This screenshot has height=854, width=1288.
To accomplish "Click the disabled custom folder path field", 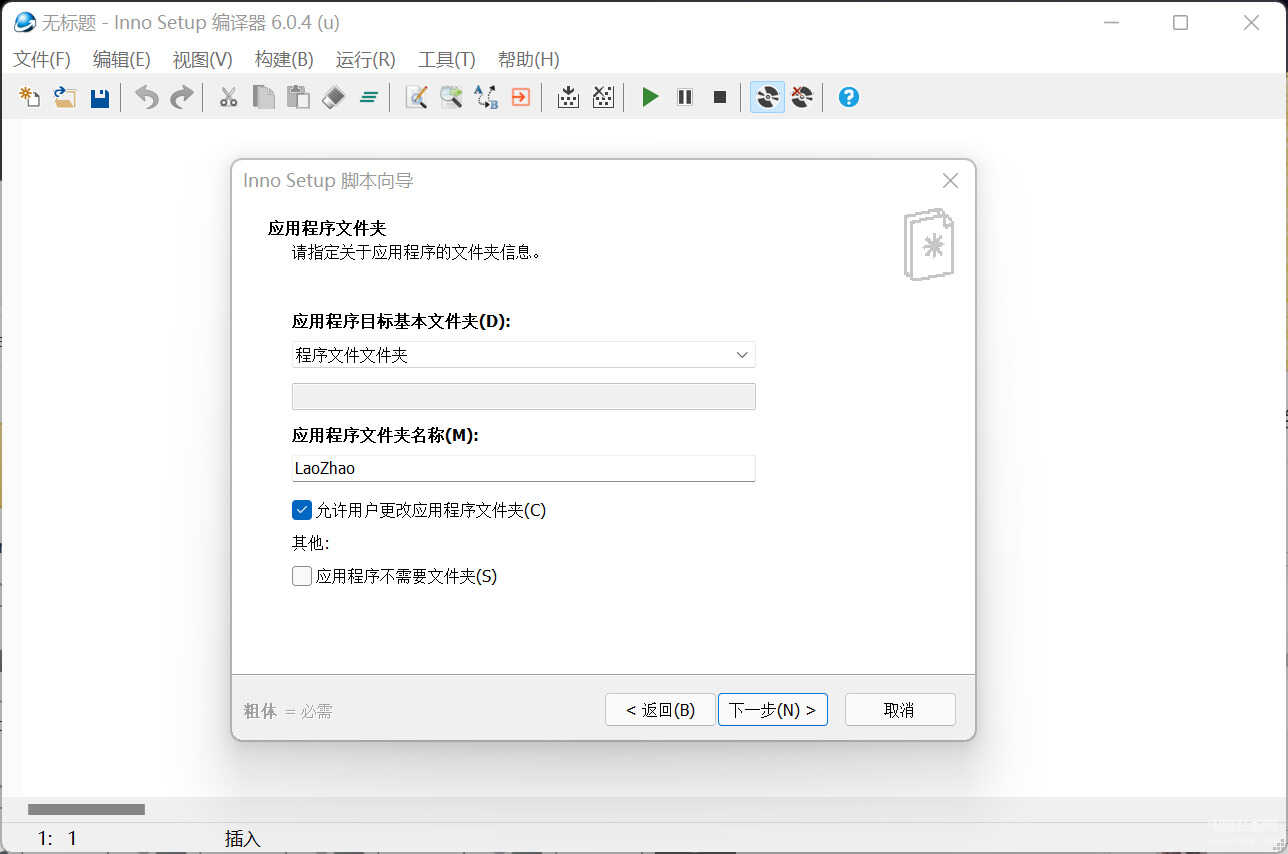I will (523, 396).
